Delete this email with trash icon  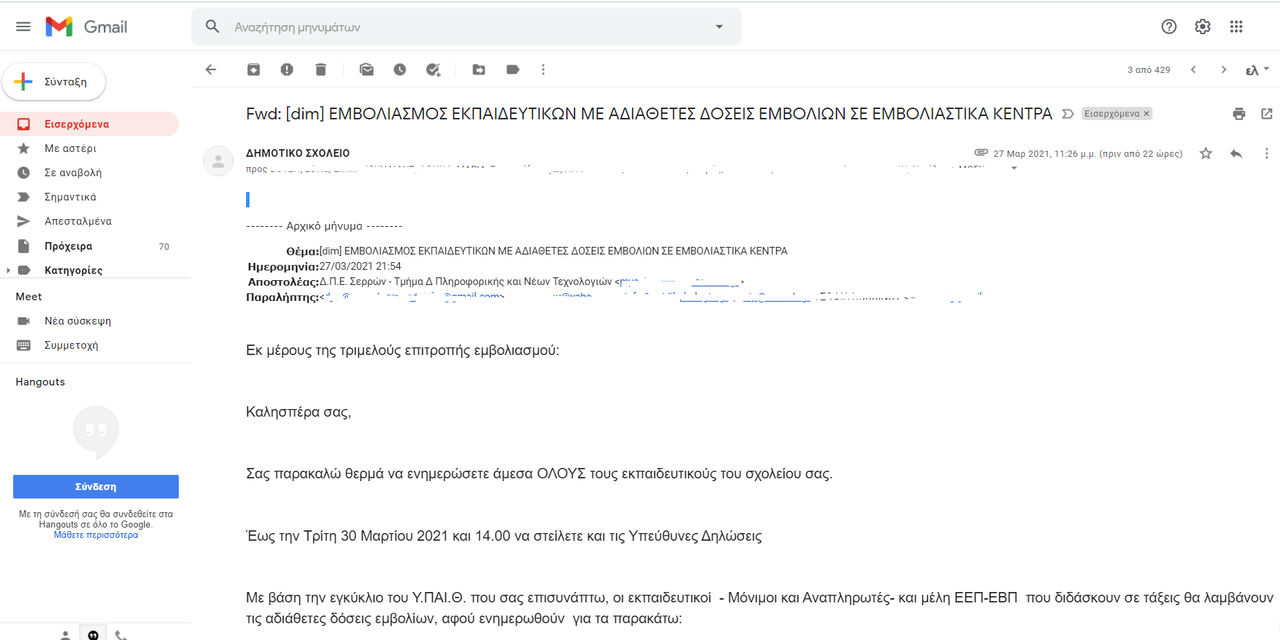(x=320, y=70)
